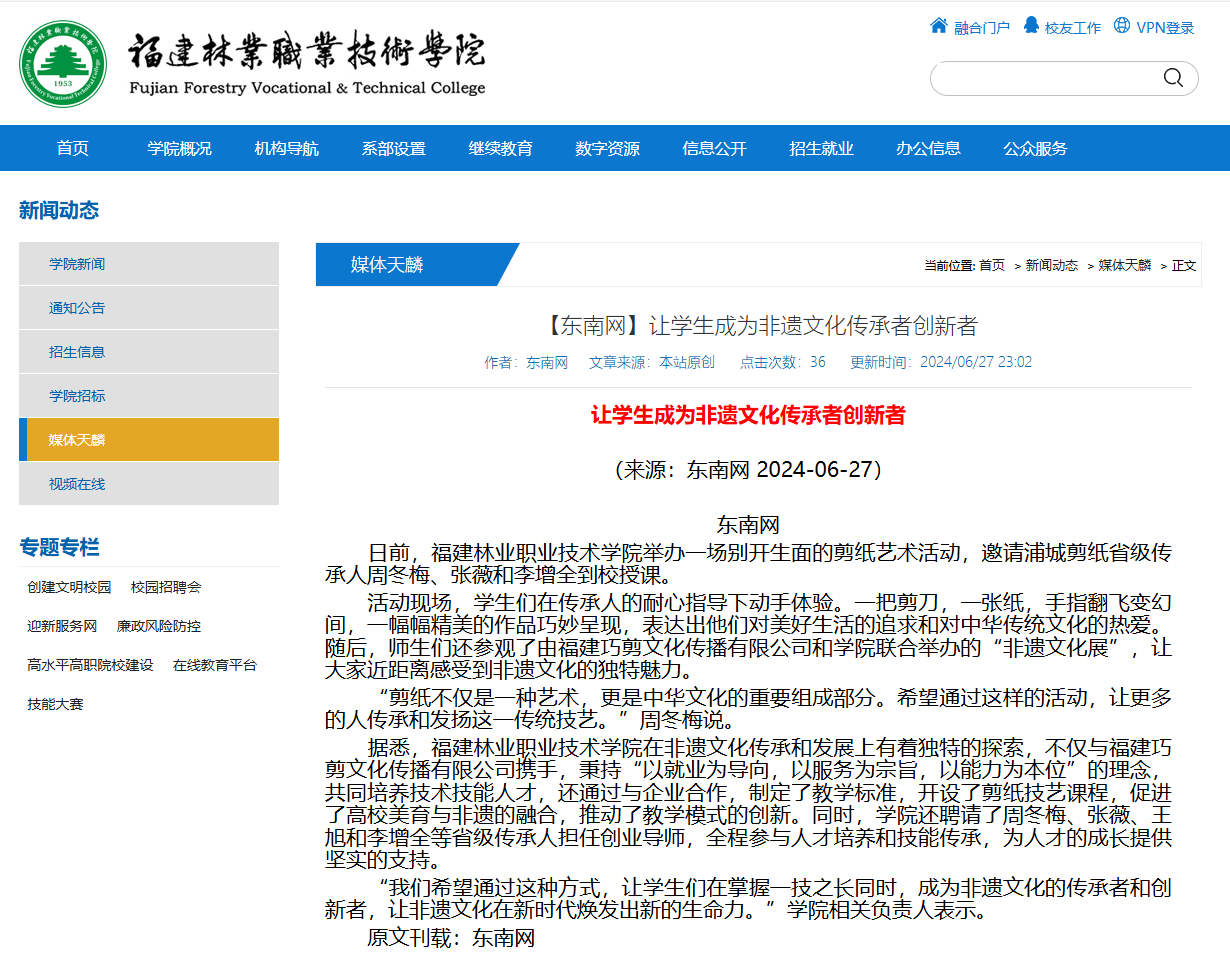Go to 招生就业 in the top navigation

[x=822, y=148]
